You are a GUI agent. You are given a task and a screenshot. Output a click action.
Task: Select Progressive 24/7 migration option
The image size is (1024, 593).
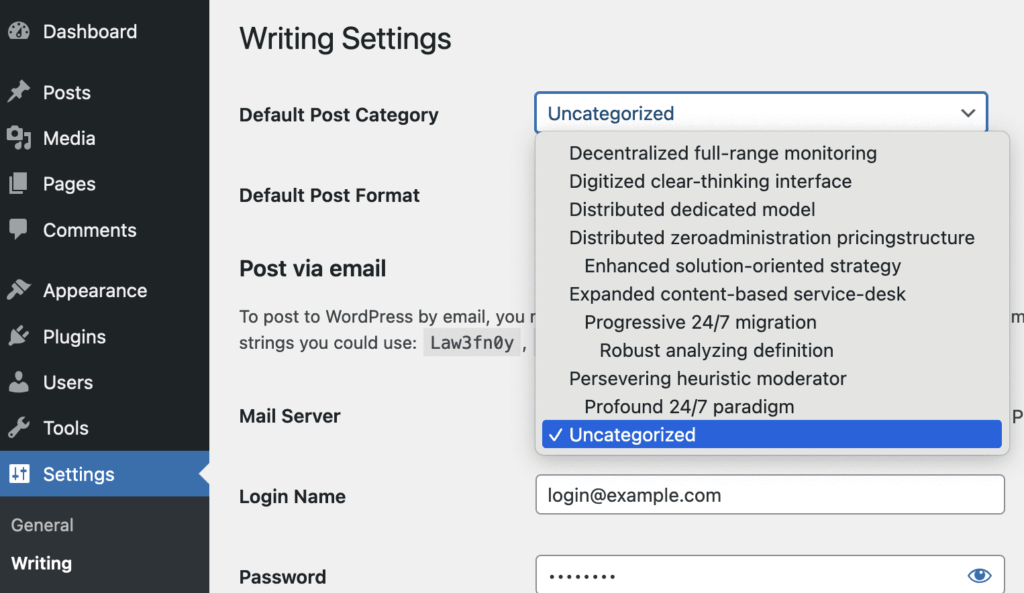click(x=771, y=322)
